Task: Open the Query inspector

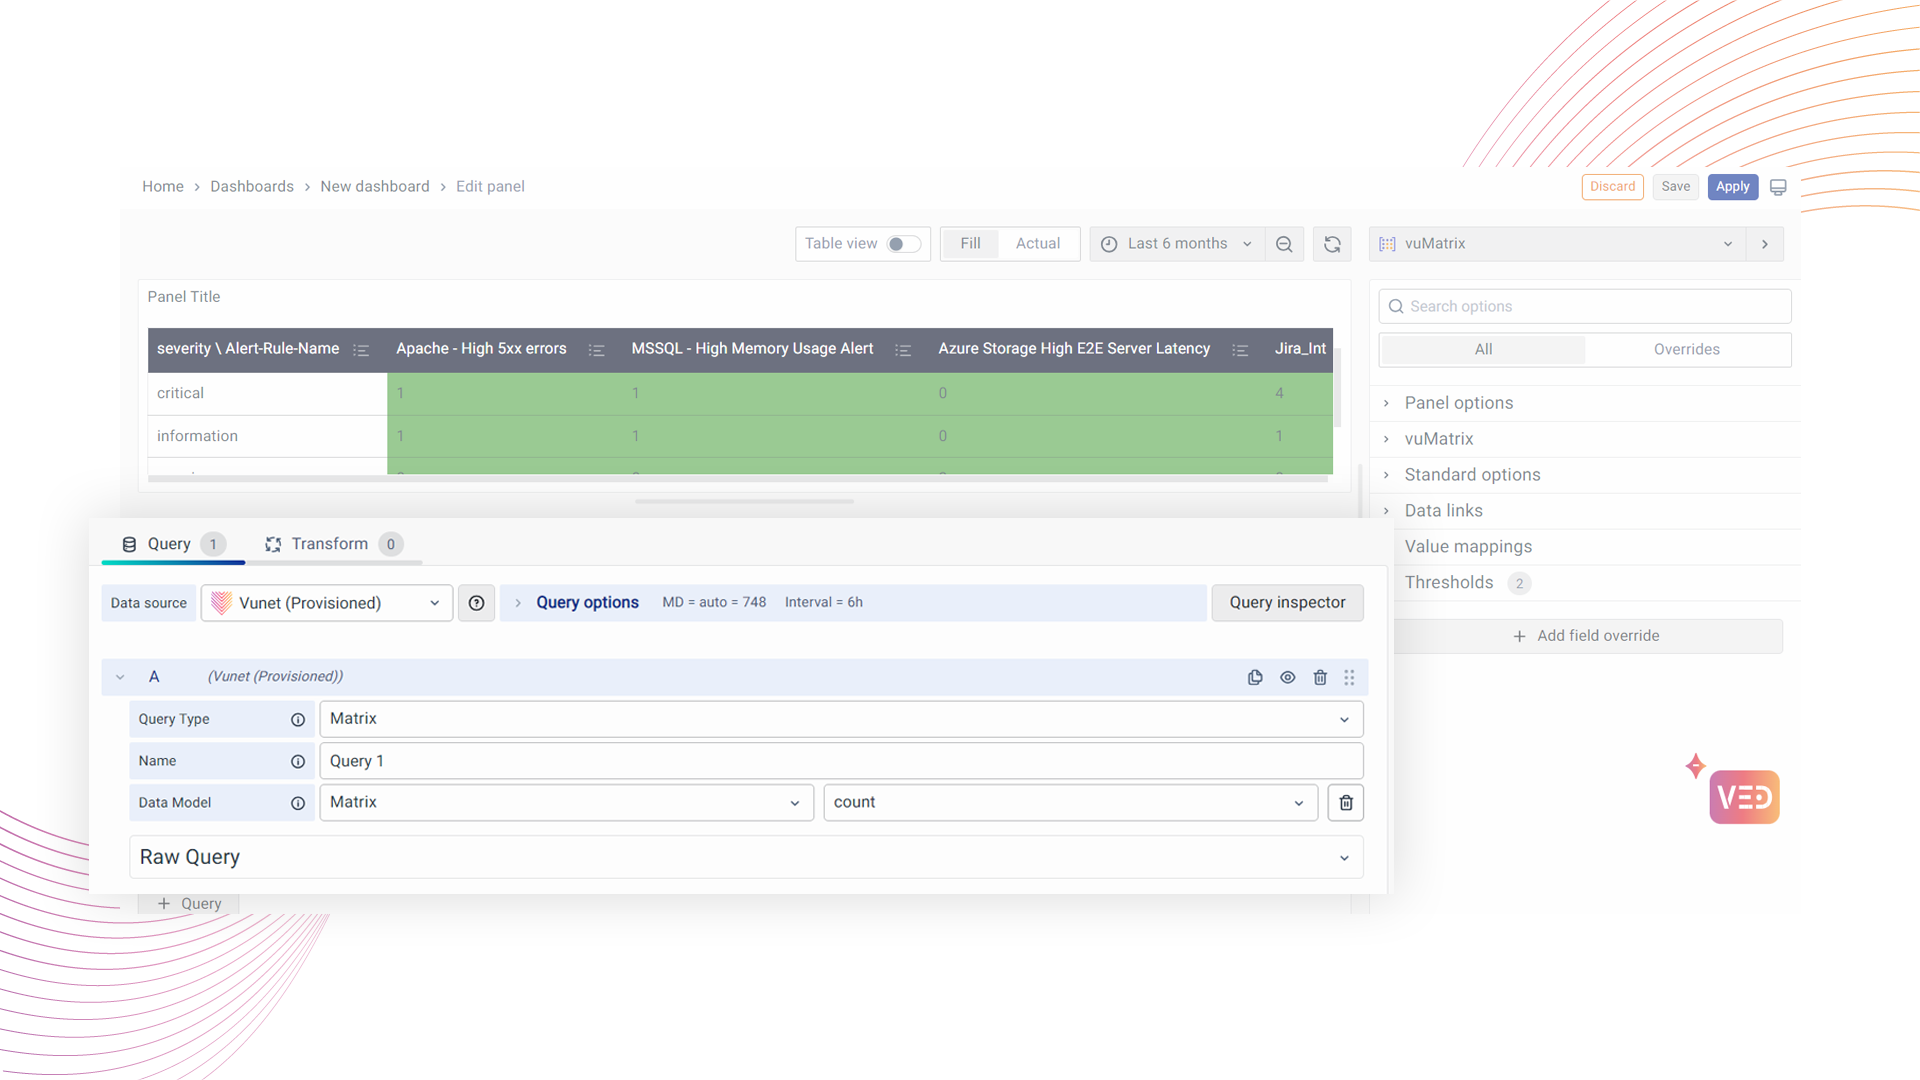Action: 1287,603
